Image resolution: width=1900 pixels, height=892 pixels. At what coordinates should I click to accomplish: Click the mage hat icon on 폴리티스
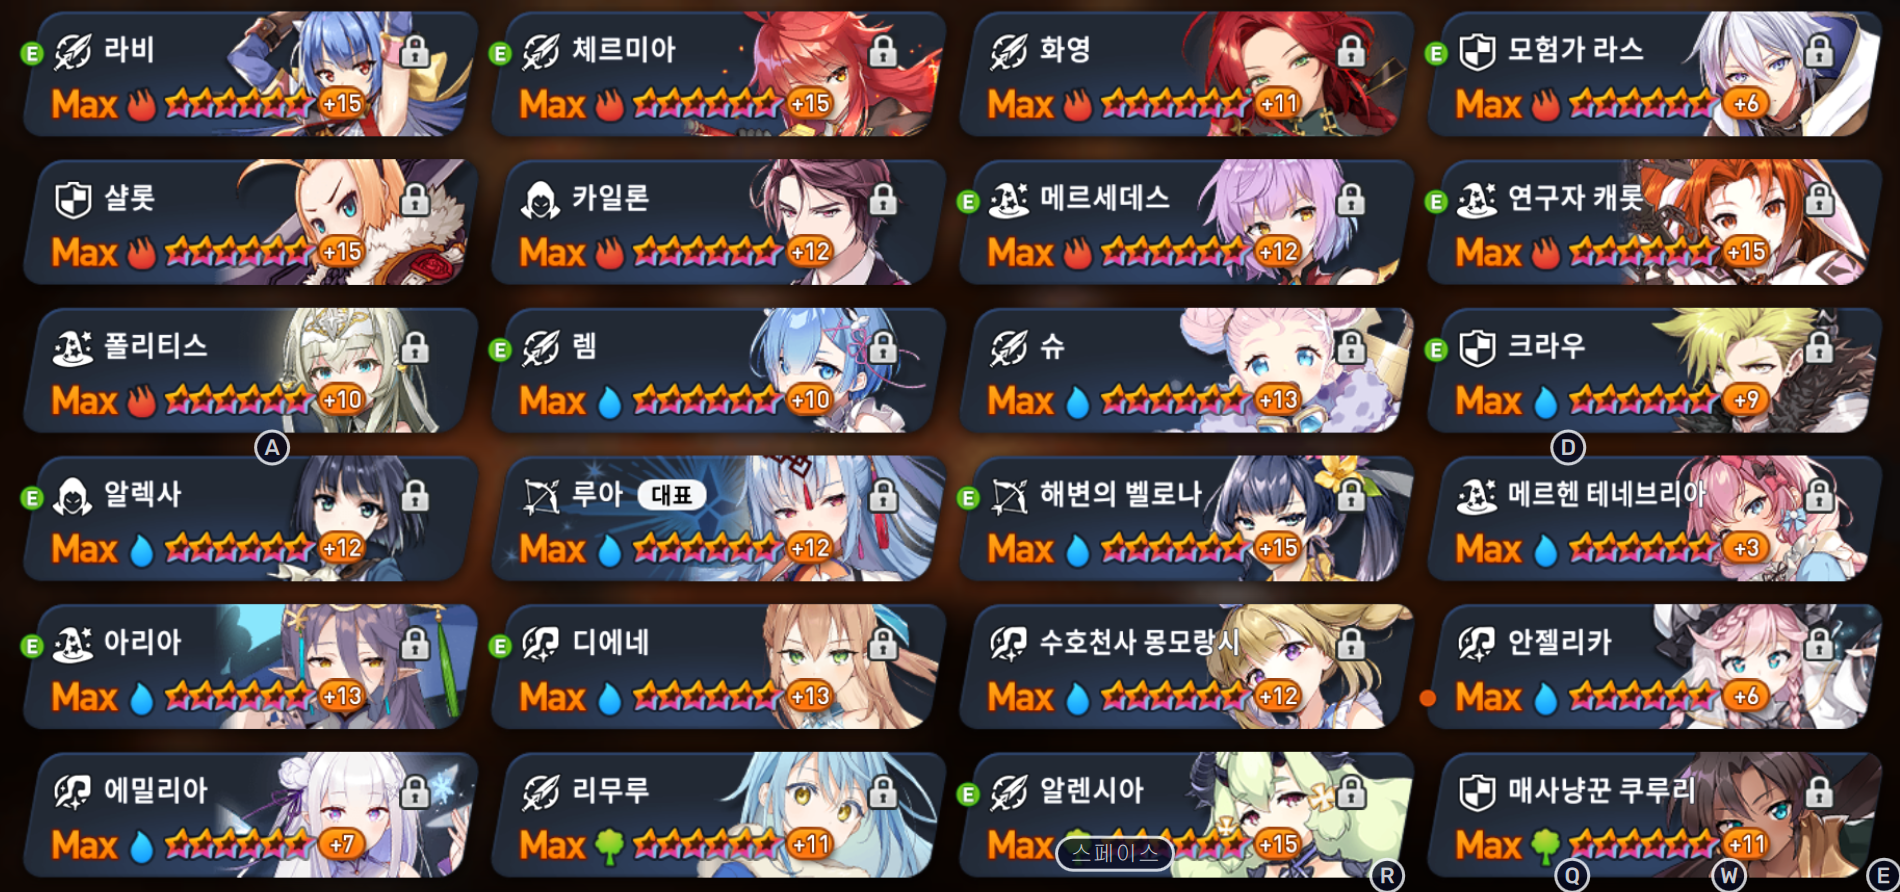coord(73,347)
